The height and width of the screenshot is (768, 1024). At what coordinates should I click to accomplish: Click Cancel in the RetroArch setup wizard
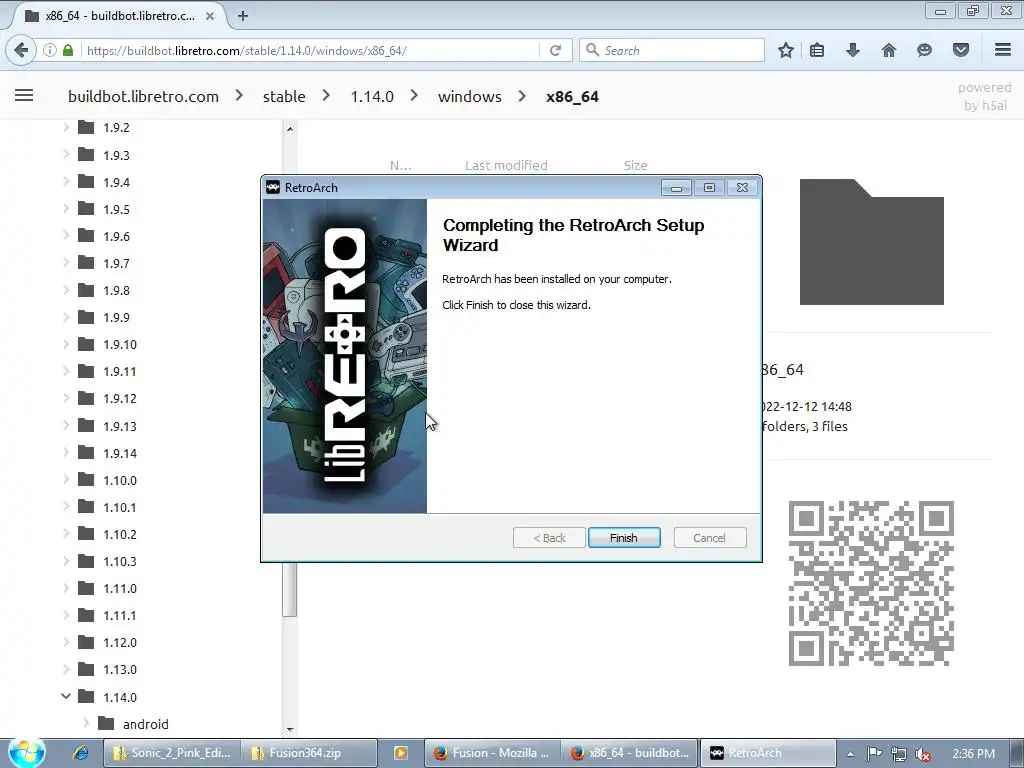tap(709, 537)
